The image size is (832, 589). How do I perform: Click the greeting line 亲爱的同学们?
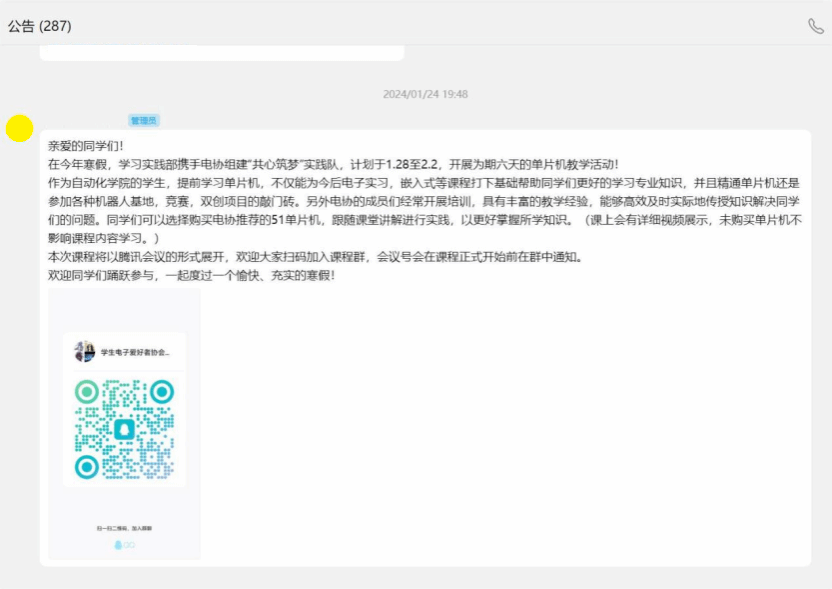click(x=86, y=146)
